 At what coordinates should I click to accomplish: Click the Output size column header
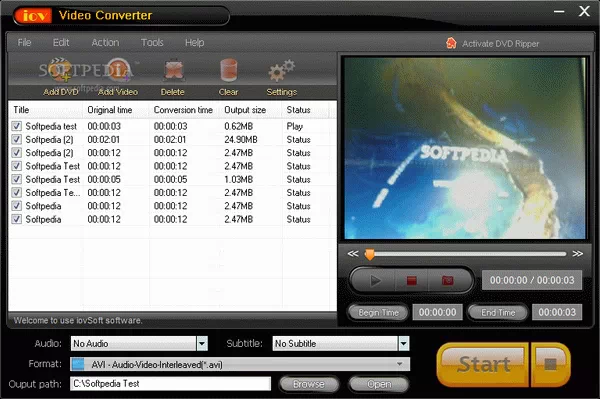[x=251, y=110]
